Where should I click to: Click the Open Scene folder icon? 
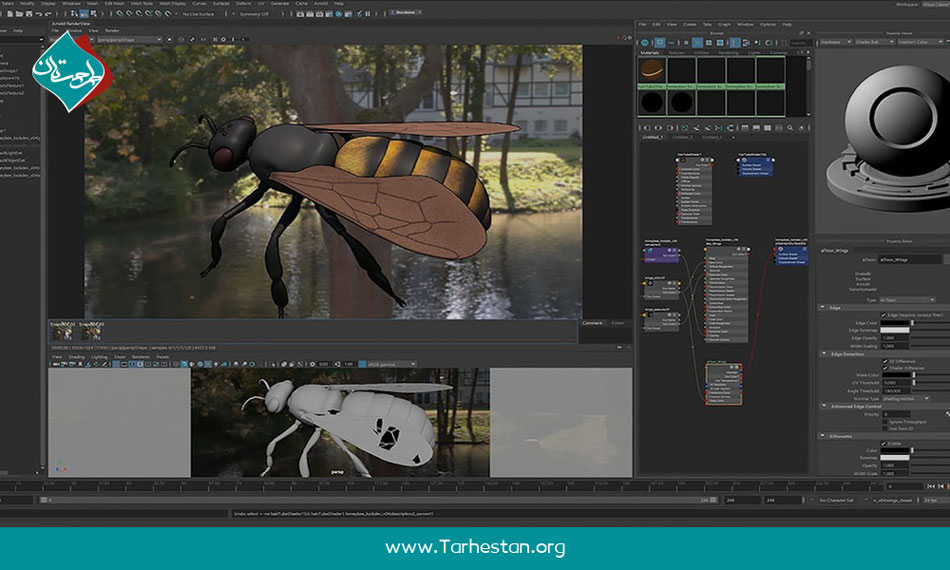19,13
